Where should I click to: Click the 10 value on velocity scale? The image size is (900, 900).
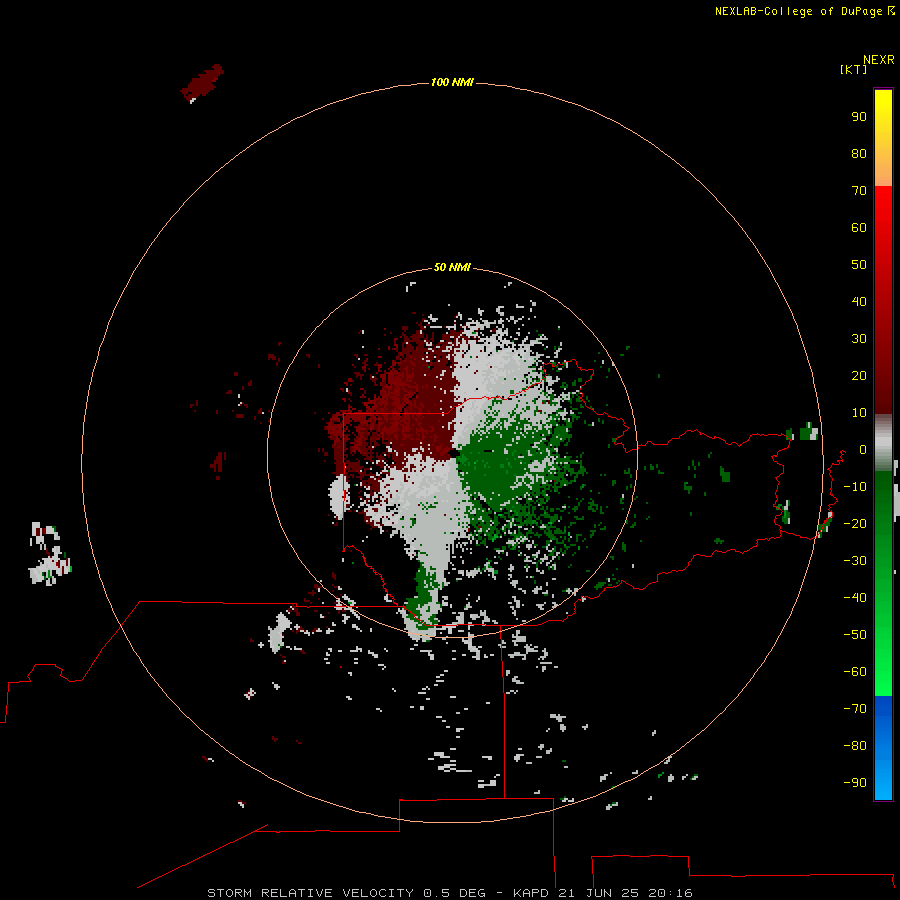pyautogui.click(x=859, y=413)
